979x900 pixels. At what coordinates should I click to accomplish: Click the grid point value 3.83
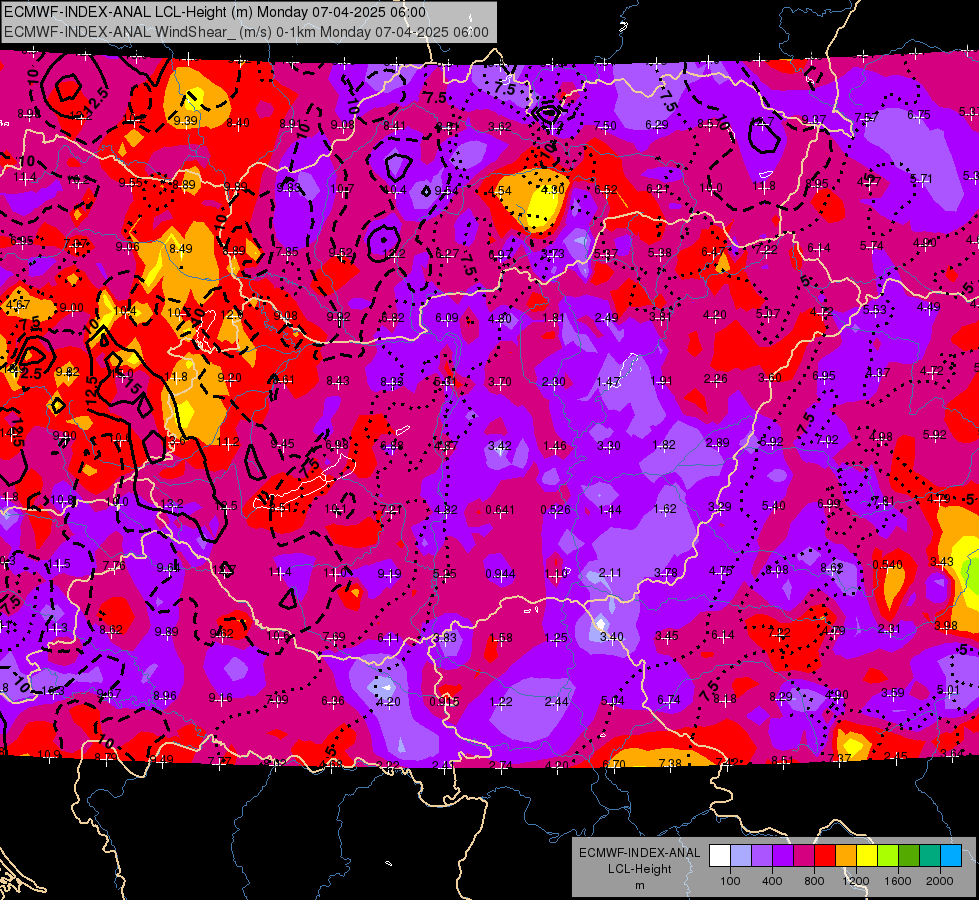[445, 638]
